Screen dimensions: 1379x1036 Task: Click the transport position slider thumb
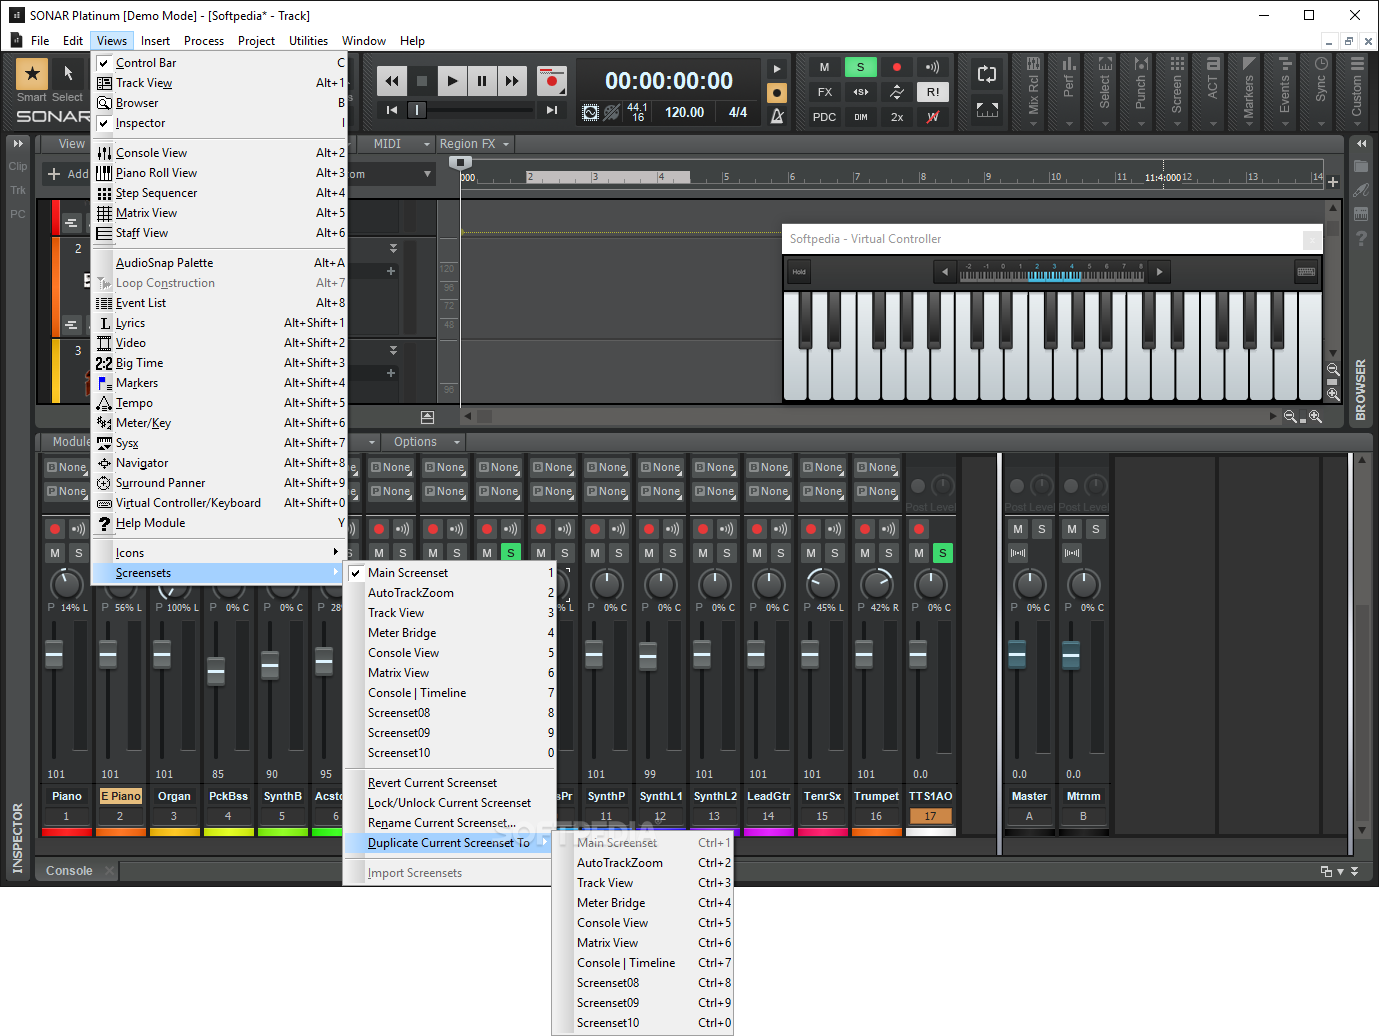(417, 110)
